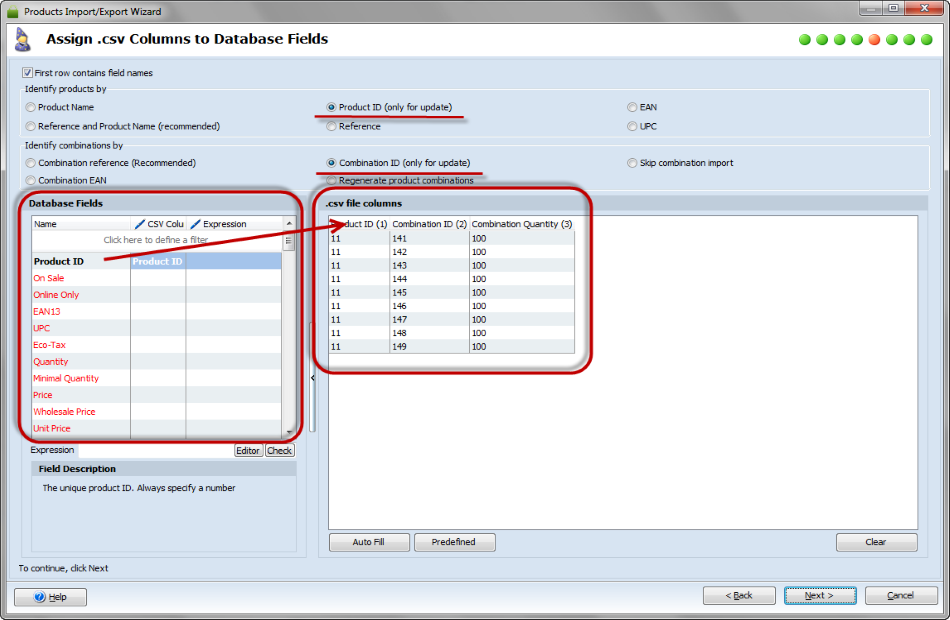Click Combination Quantity (3) column header
Image resolution: width=950 pixels, height=620 pixels.
click(522, 224)
